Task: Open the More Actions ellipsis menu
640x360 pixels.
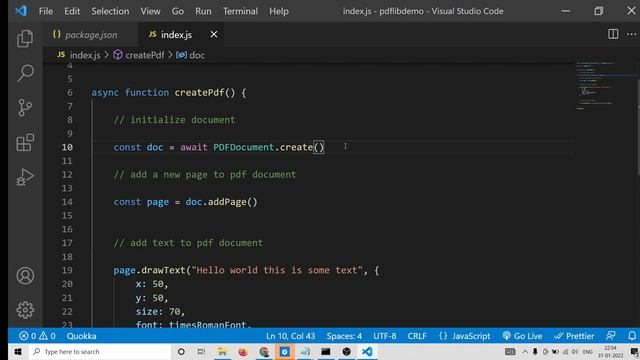Action: [631, 34]
